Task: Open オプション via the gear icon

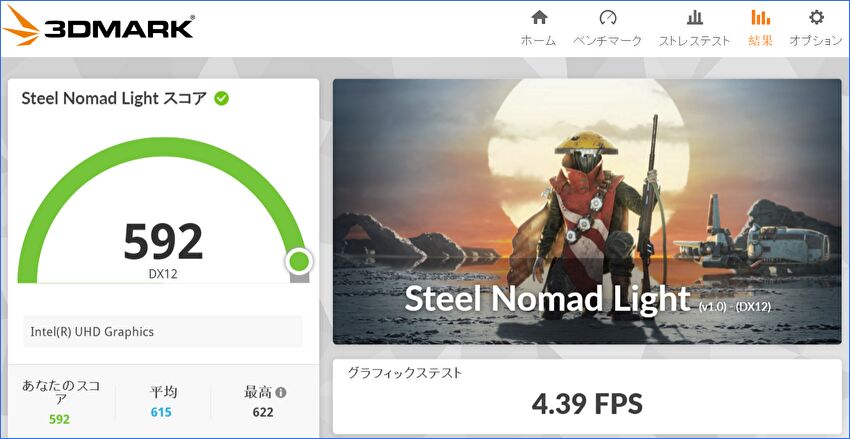Action: [816, 18]
